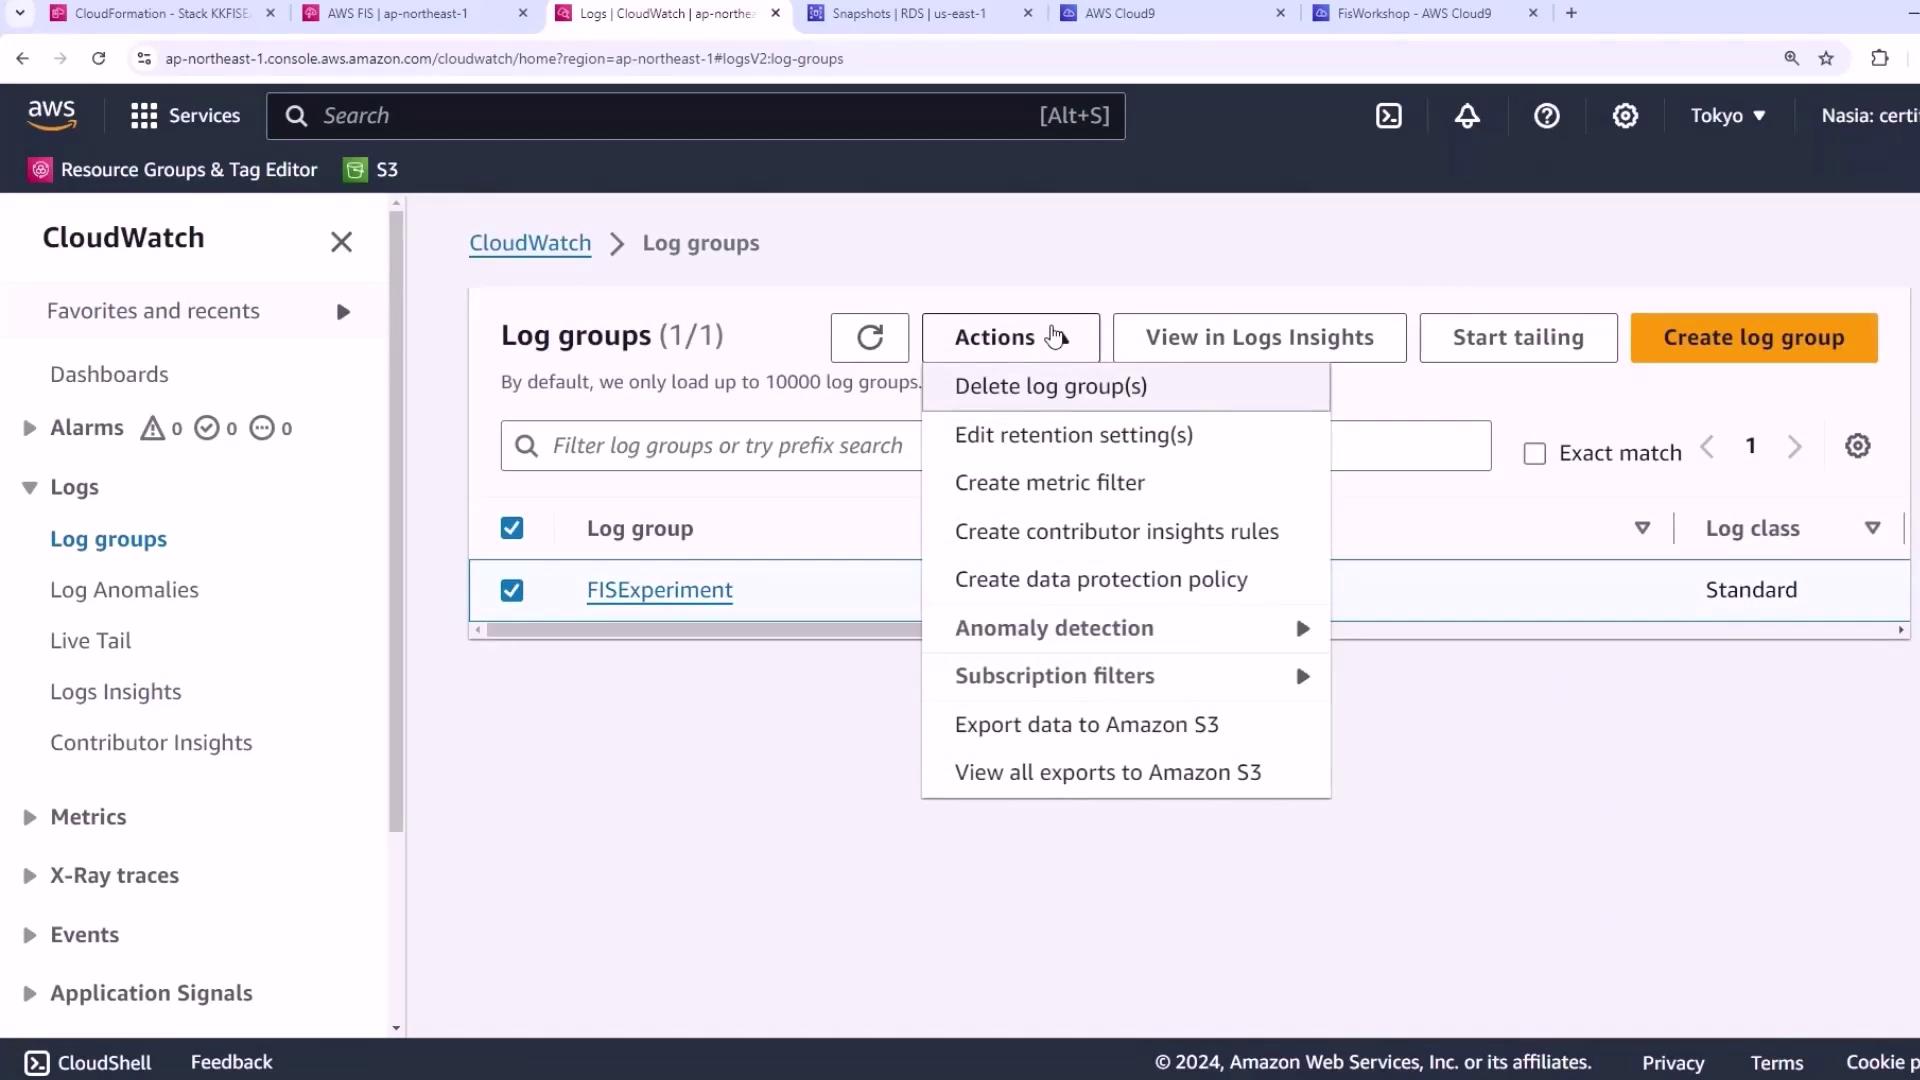Open AWS CloudShell icon in top navigation bar
The image size is (1920, 1080).
tap(1389, 116)
